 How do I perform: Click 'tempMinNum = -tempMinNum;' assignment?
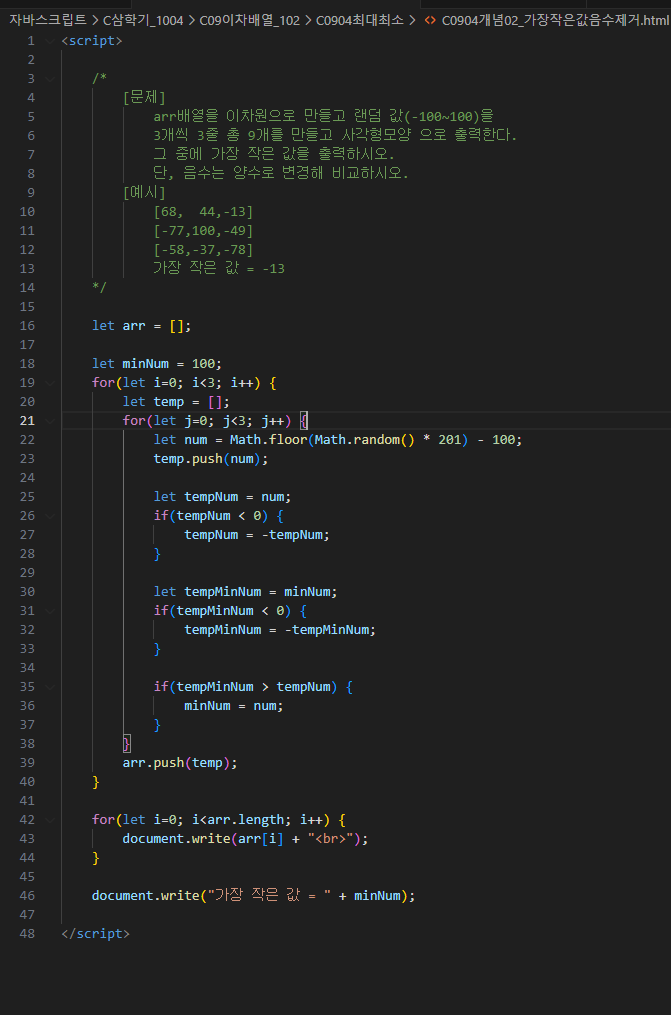point(280,629)
